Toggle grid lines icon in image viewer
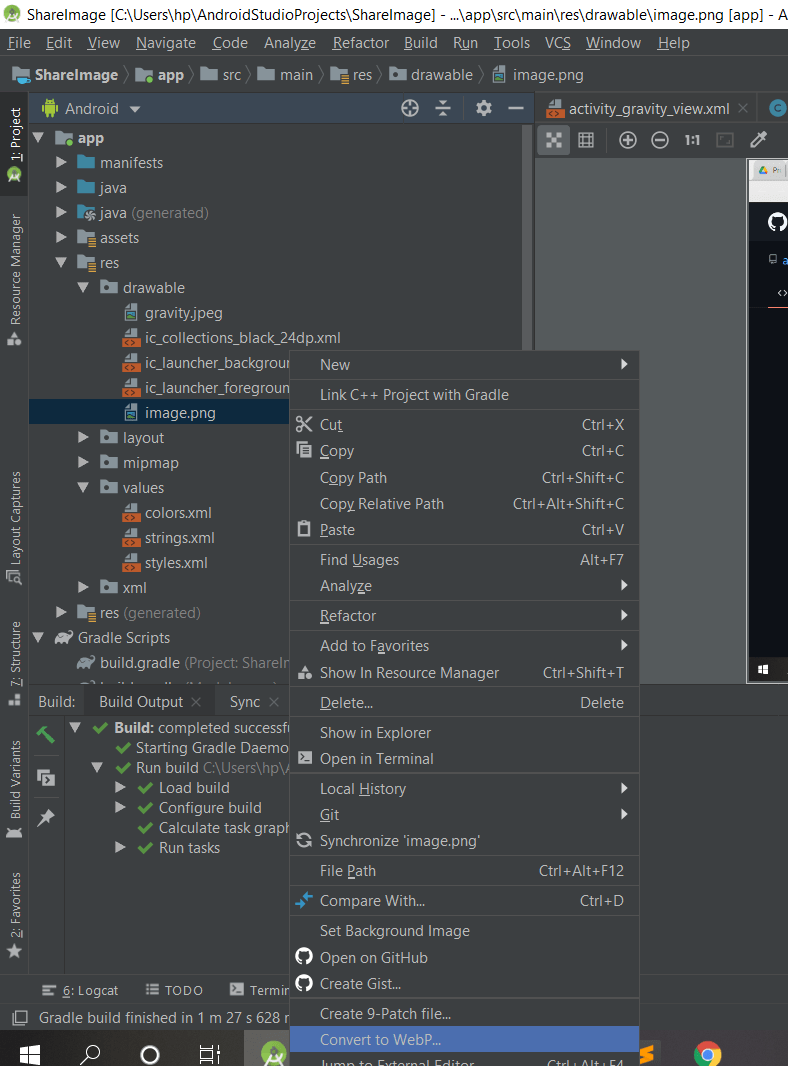 coord(585,140)
